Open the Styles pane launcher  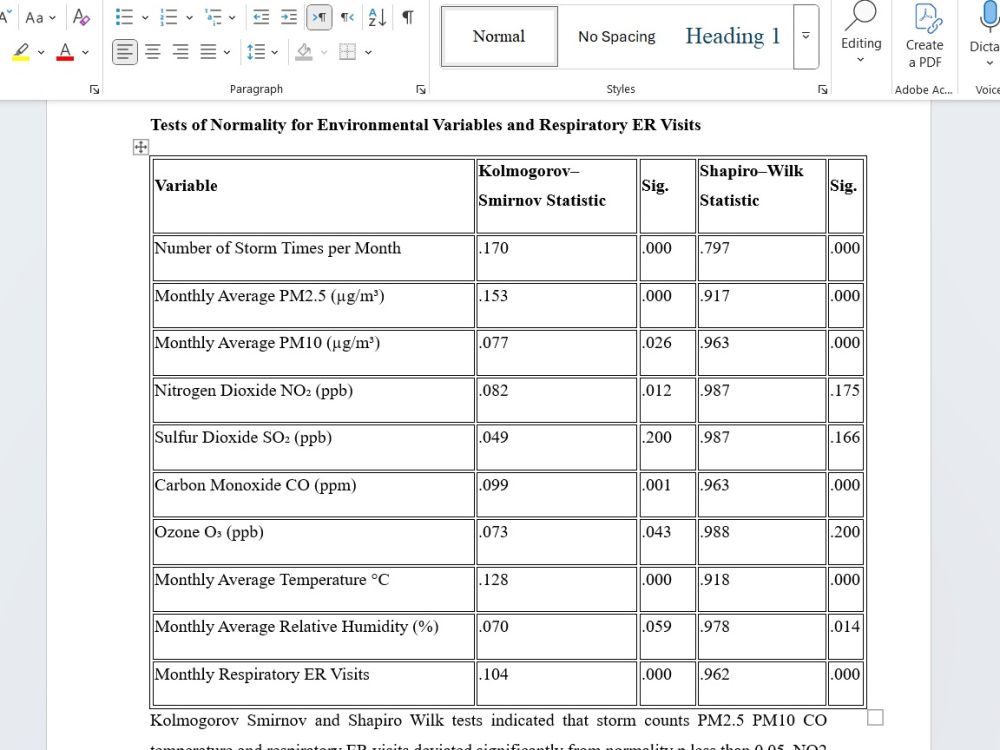click(x=823, y=90)
